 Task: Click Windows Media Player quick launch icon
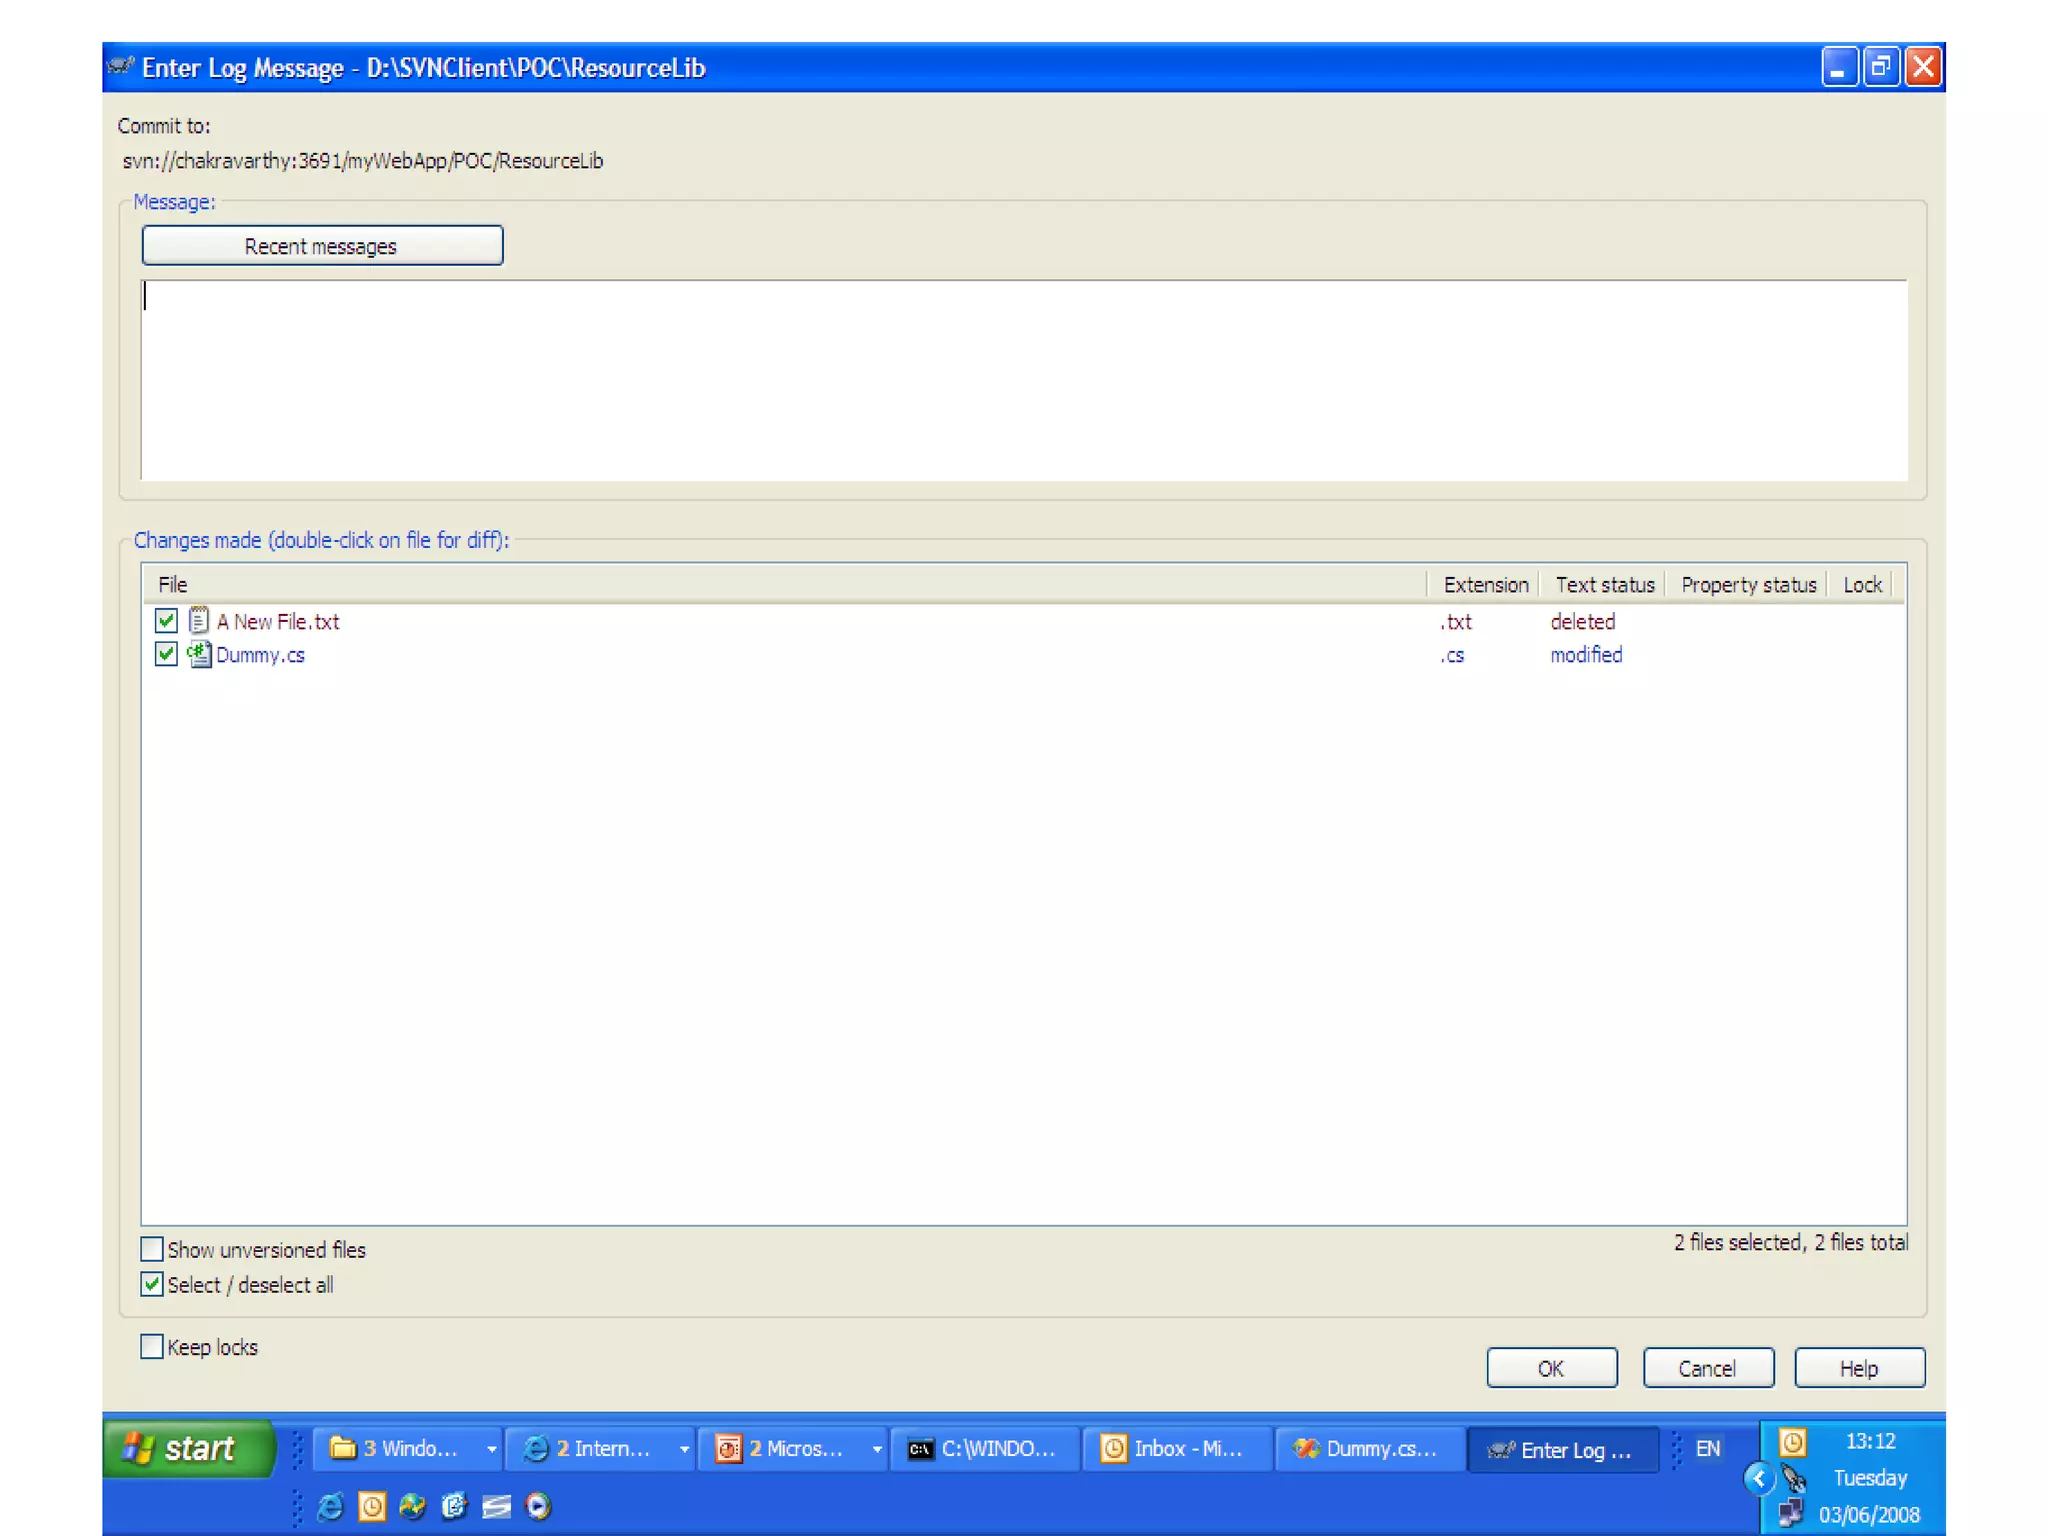(x=538, y=1506)
